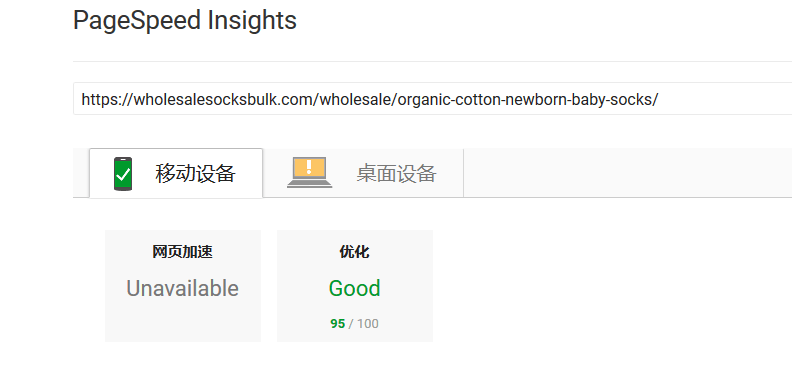Click the laptop warning icon
The height and width of the screenshot is (369, 792).
pos(309,173)
